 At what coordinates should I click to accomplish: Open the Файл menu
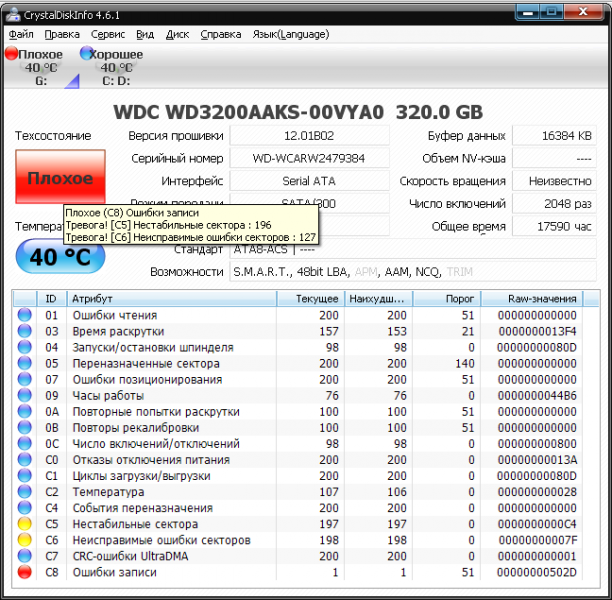tap(21, 34)
